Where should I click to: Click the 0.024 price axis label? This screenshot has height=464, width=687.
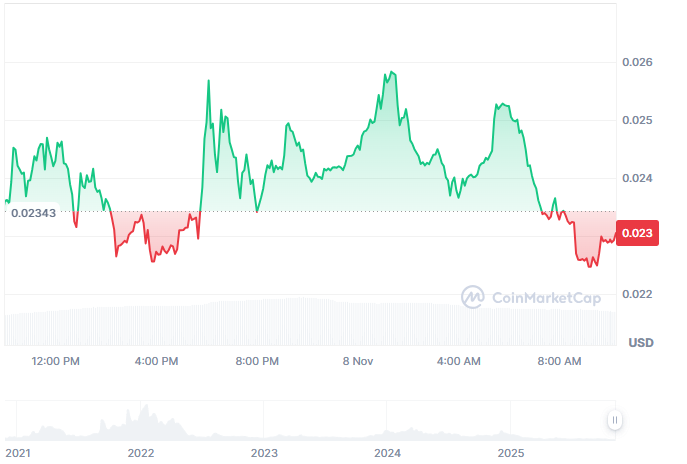[x=638, y=178]
